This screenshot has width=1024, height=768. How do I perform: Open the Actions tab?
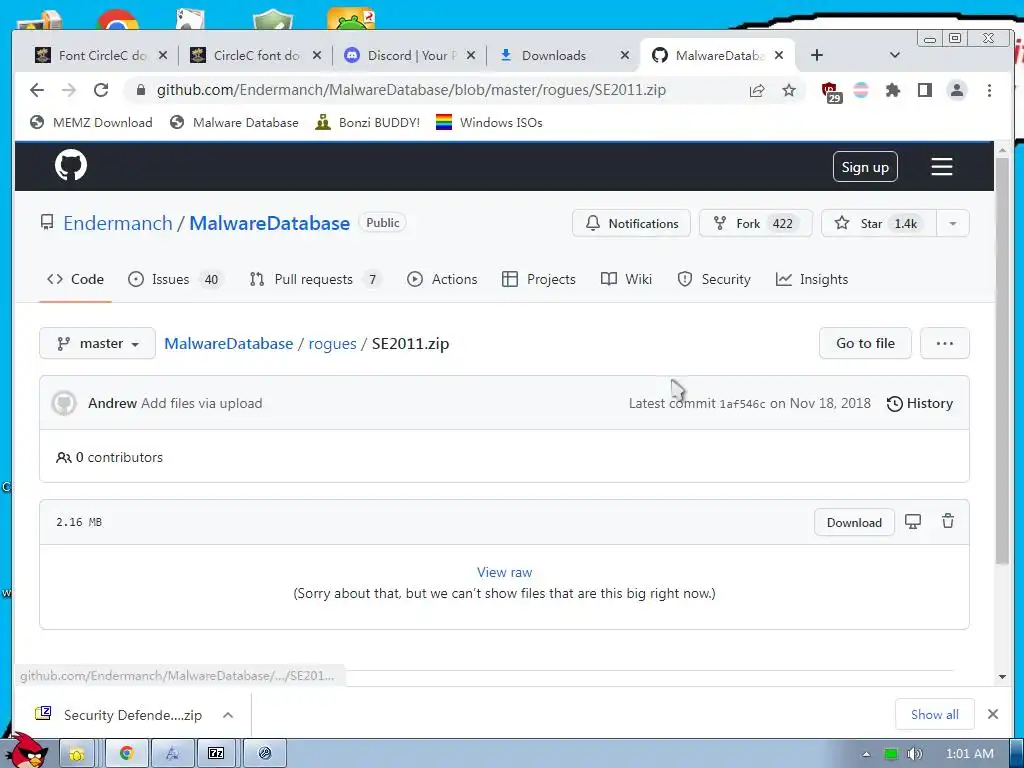(442, 280)
